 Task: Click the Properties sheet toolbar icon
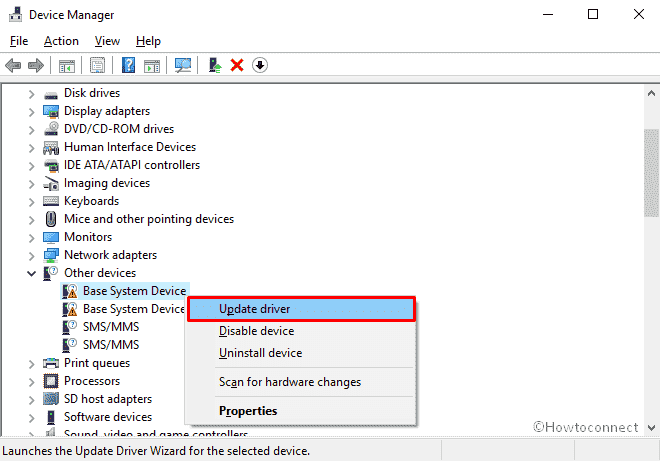point(98,65)
